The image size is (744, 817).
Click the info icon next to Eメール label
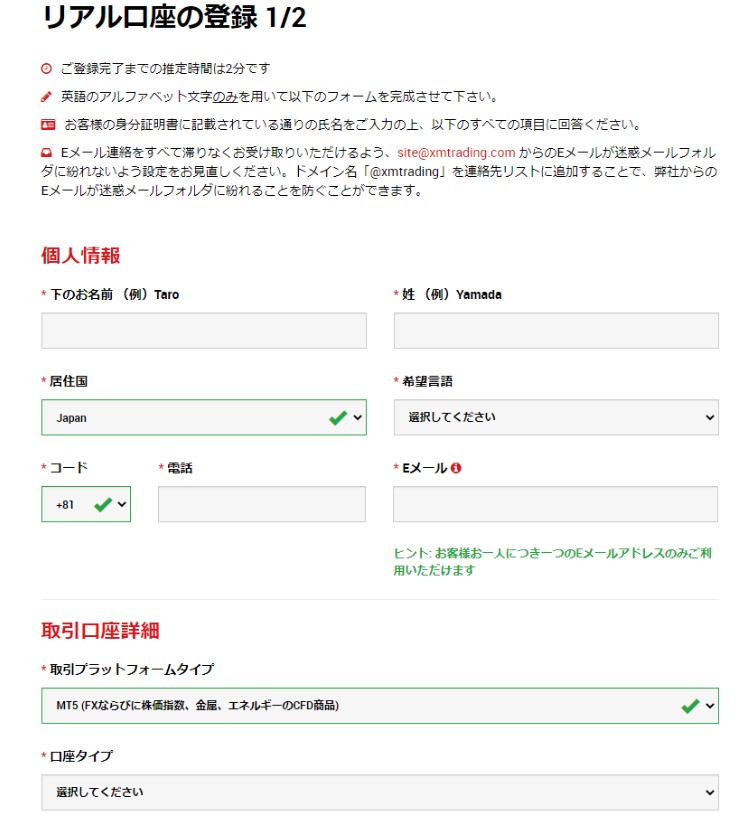coord(456,468)
